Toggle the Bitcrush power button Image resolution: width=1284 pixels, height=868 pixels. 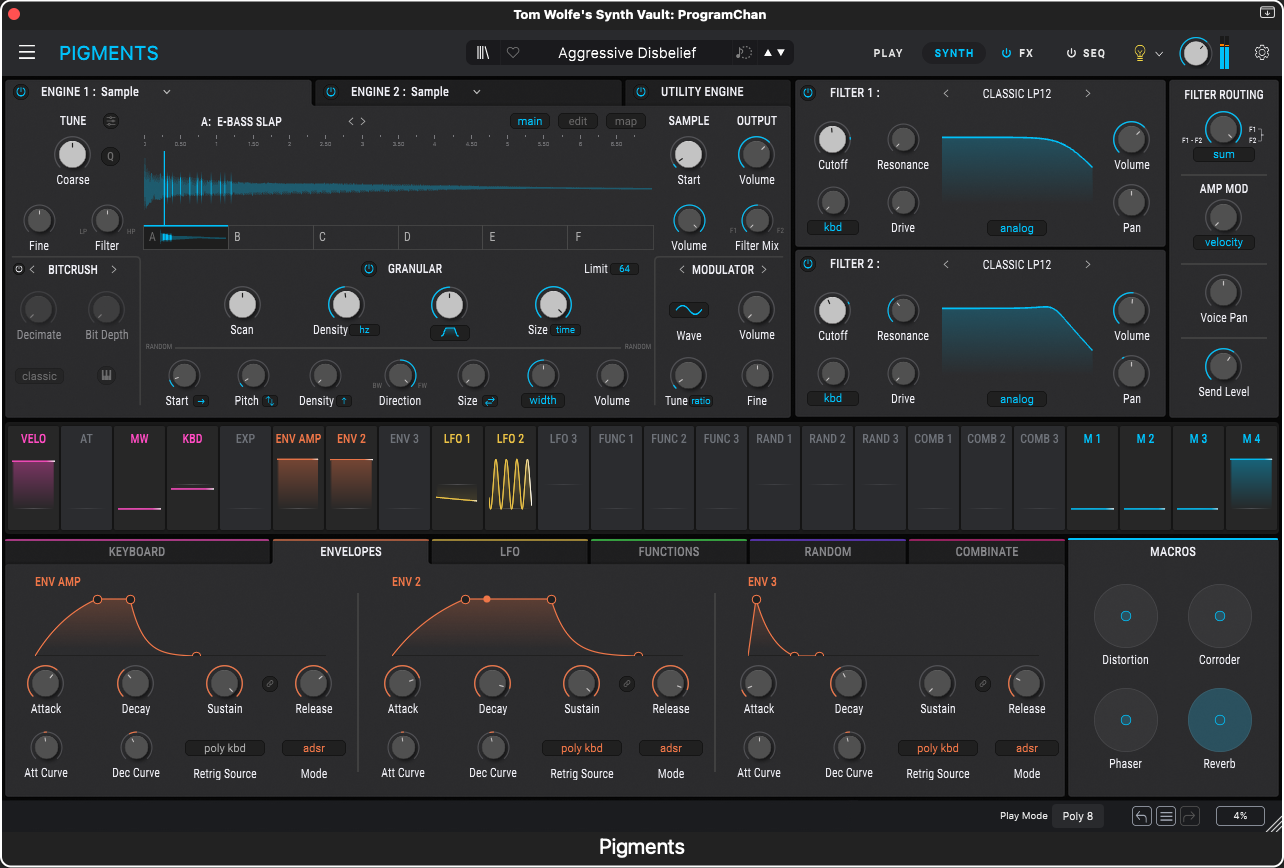[19, 269]
